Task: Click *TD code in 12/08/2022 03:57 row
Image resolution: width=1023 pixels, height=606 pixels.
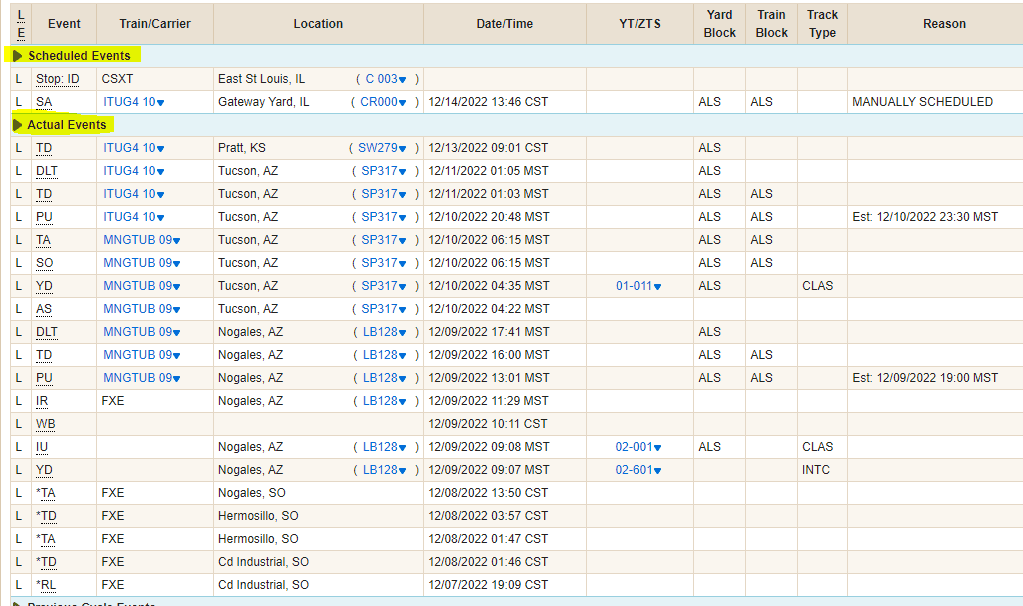Action: (46, 516)
